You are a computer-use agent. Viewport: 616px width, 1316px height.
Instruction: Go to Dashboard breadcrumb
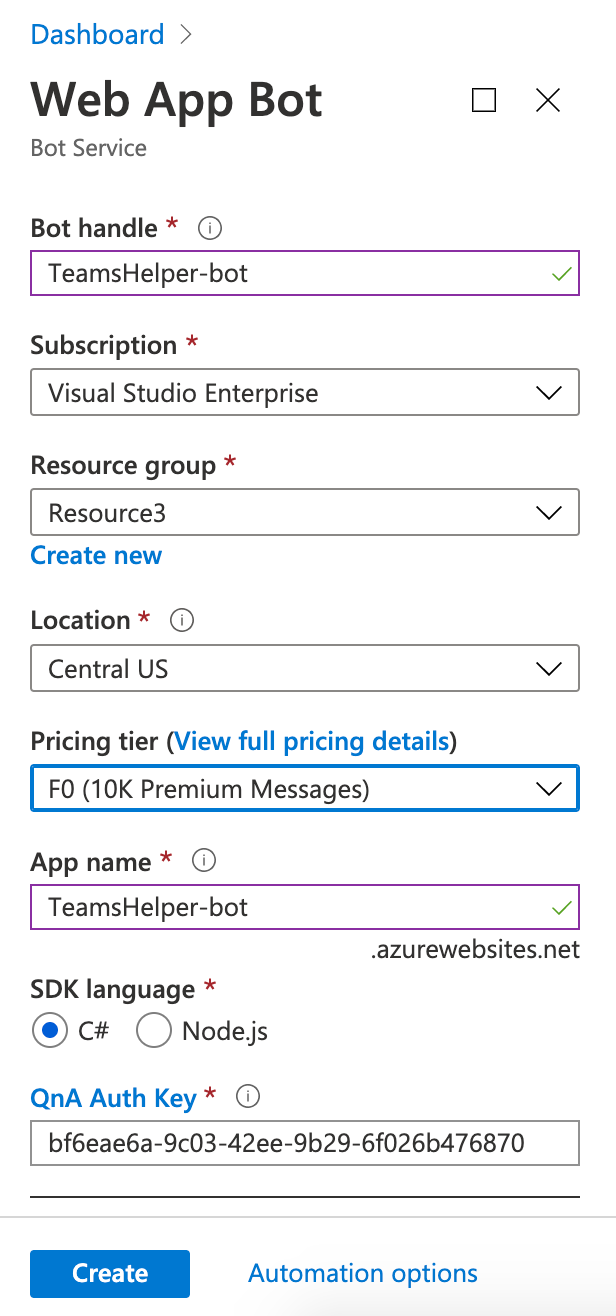[x=97, y=35]
